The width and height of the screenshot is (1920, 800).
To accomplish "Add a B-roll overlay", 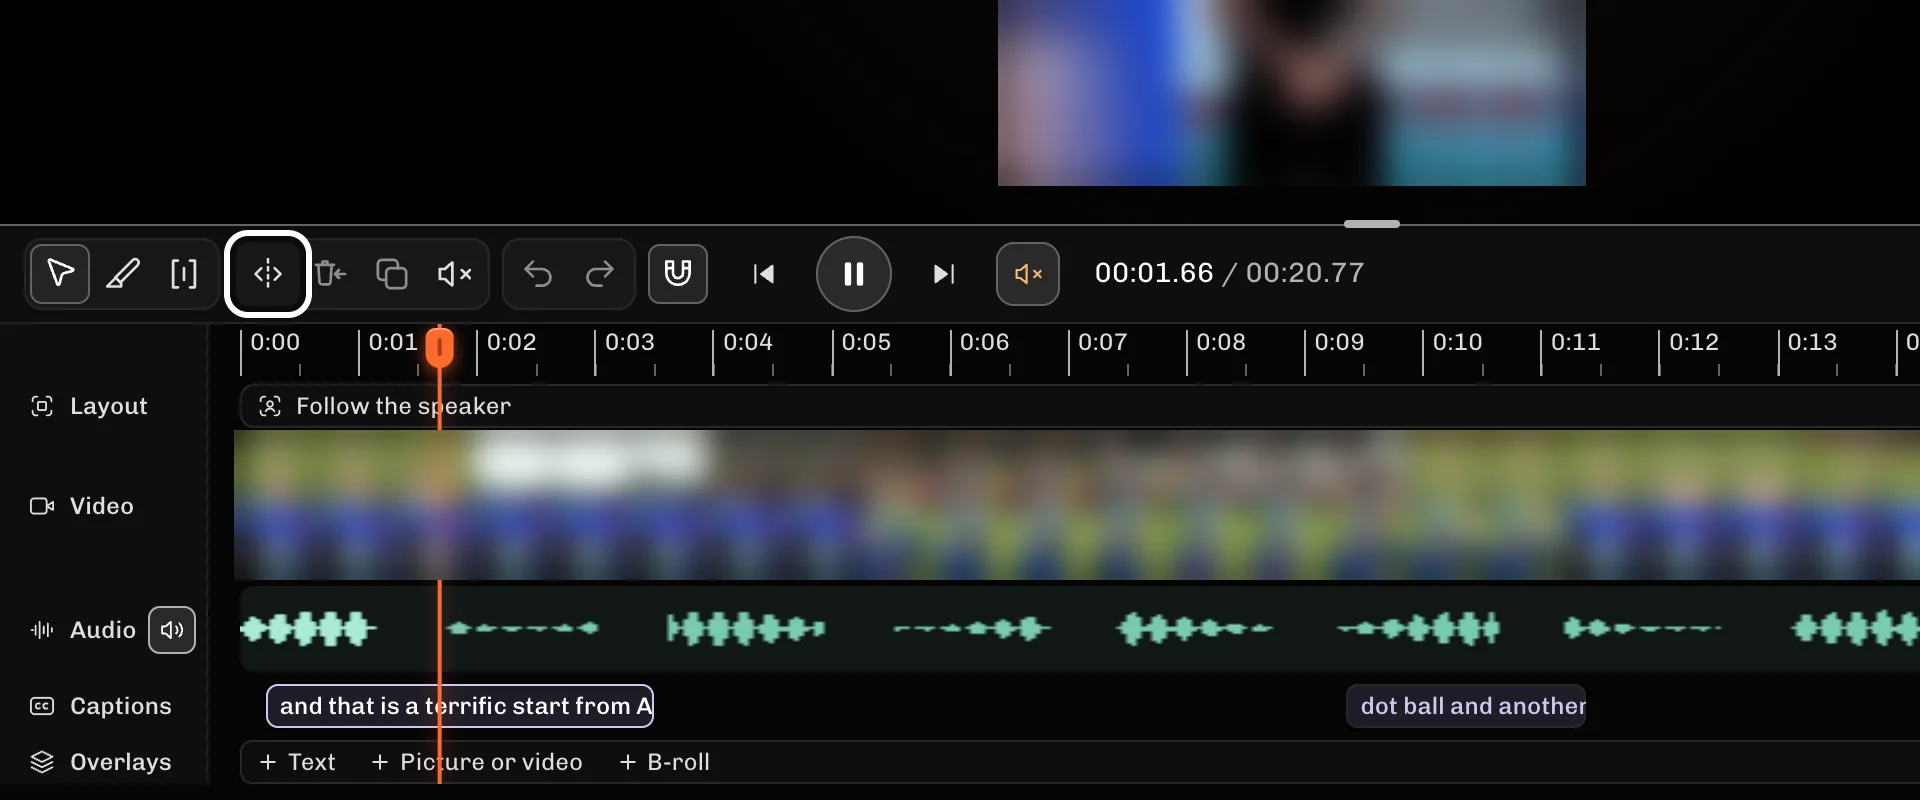I will [665, 762].
